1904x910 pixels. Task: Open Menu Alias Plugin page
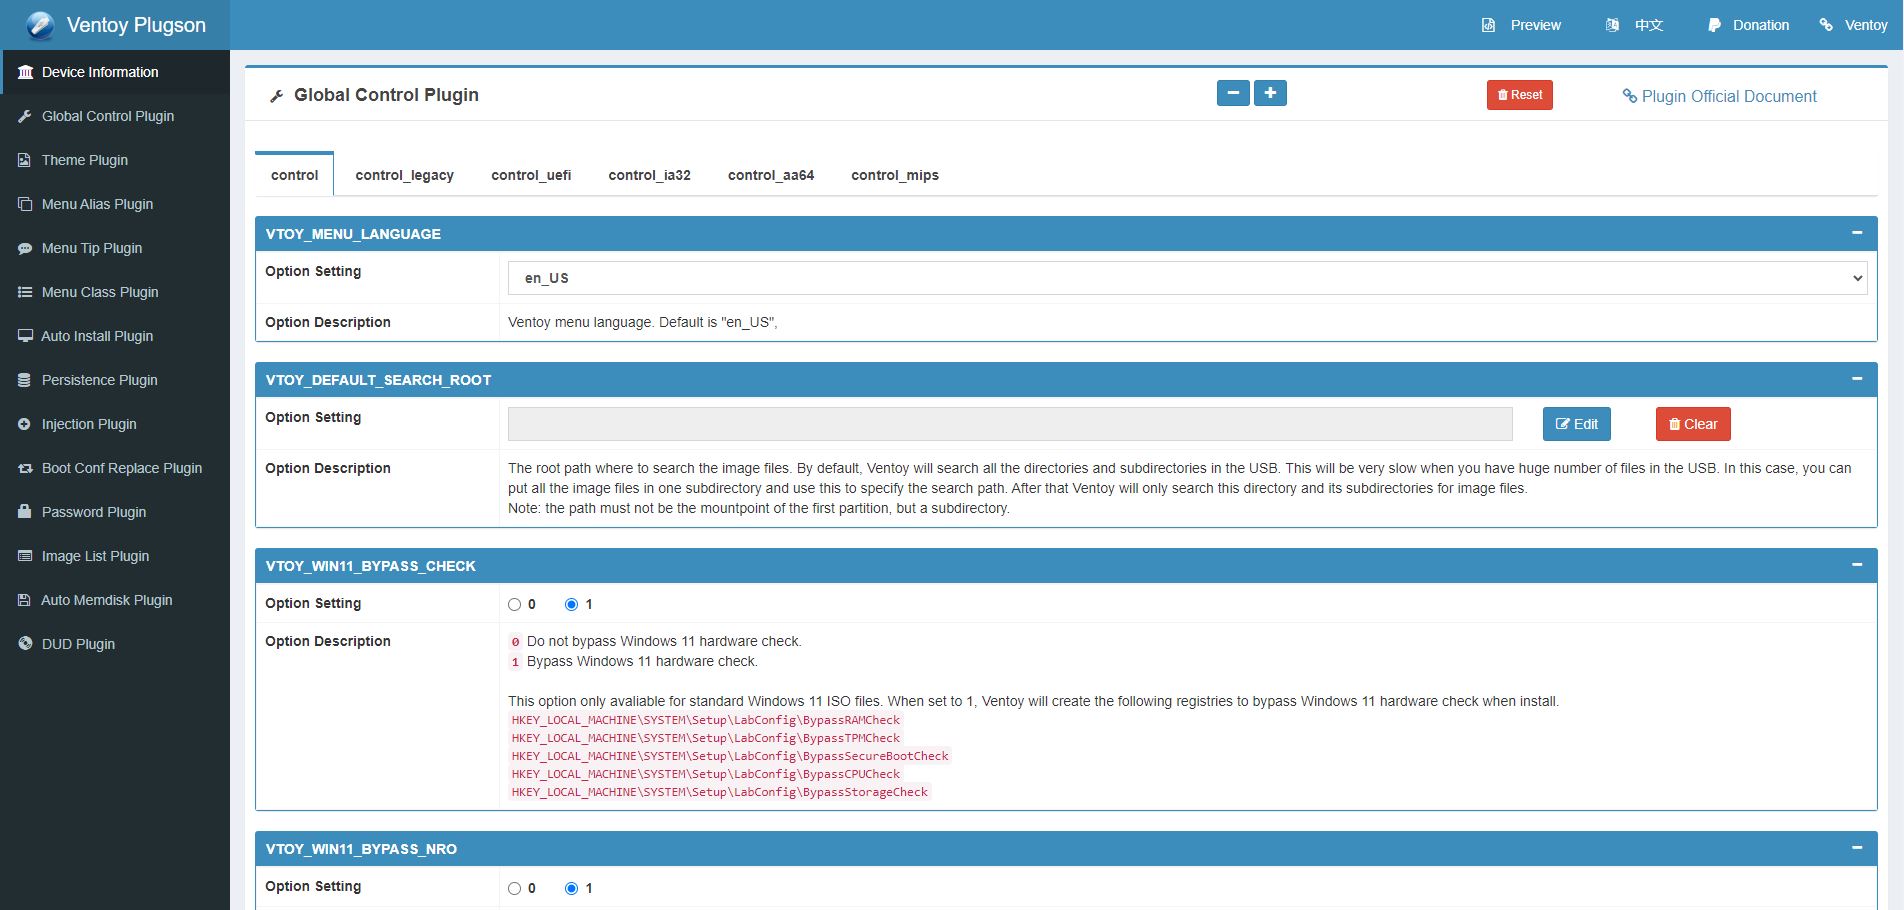pyautogui.click(x=115, y=204)
